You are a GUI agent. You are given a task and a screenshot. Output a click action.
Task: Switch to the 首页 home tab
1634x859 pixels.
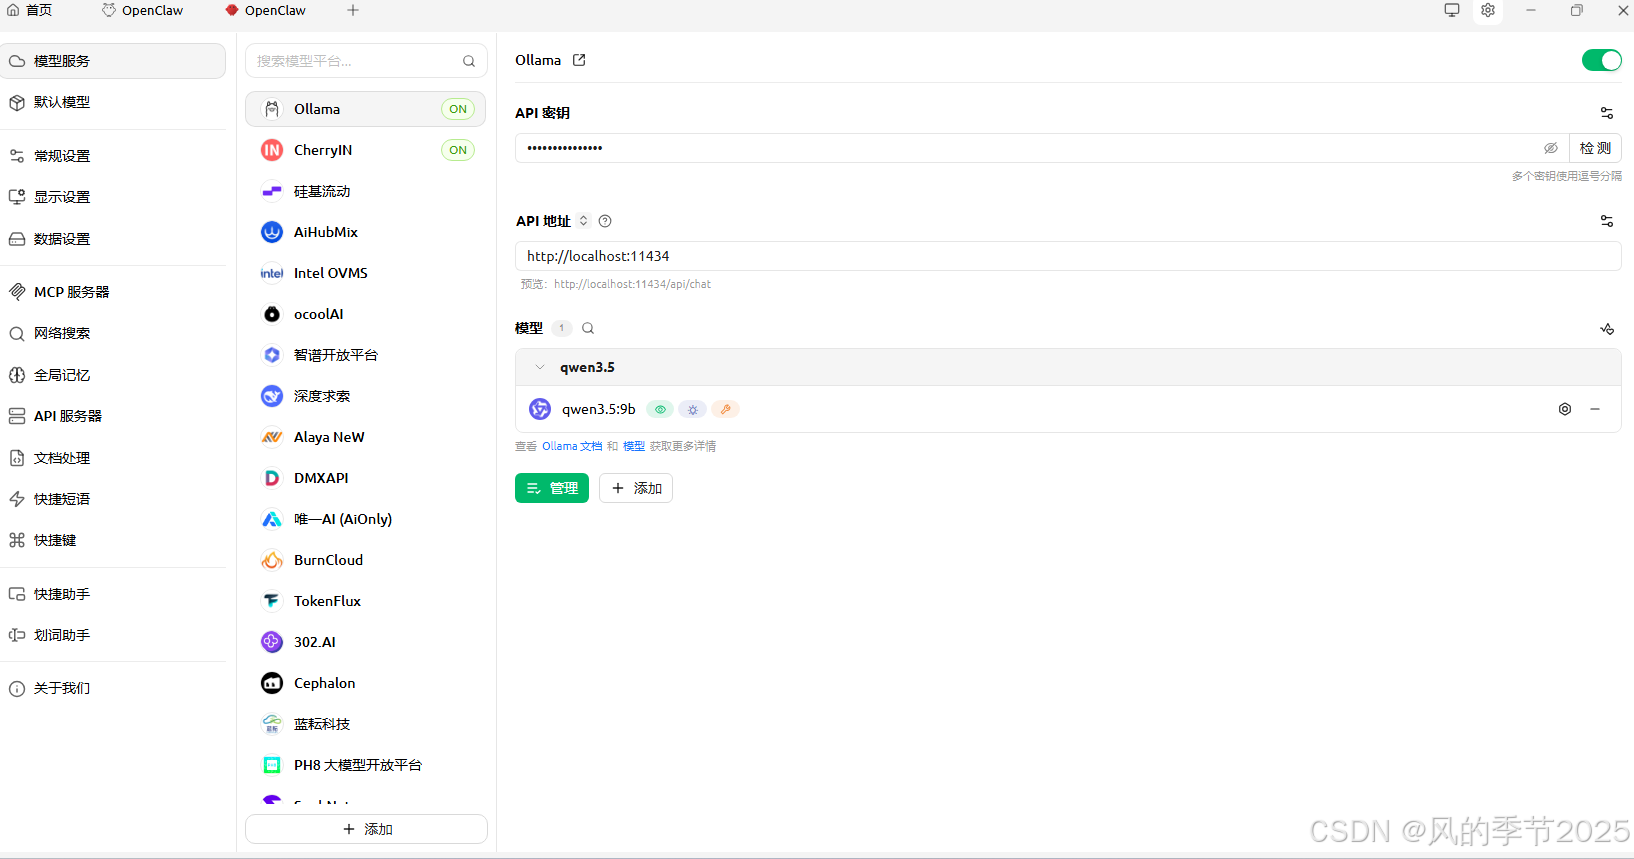(30, 10)
